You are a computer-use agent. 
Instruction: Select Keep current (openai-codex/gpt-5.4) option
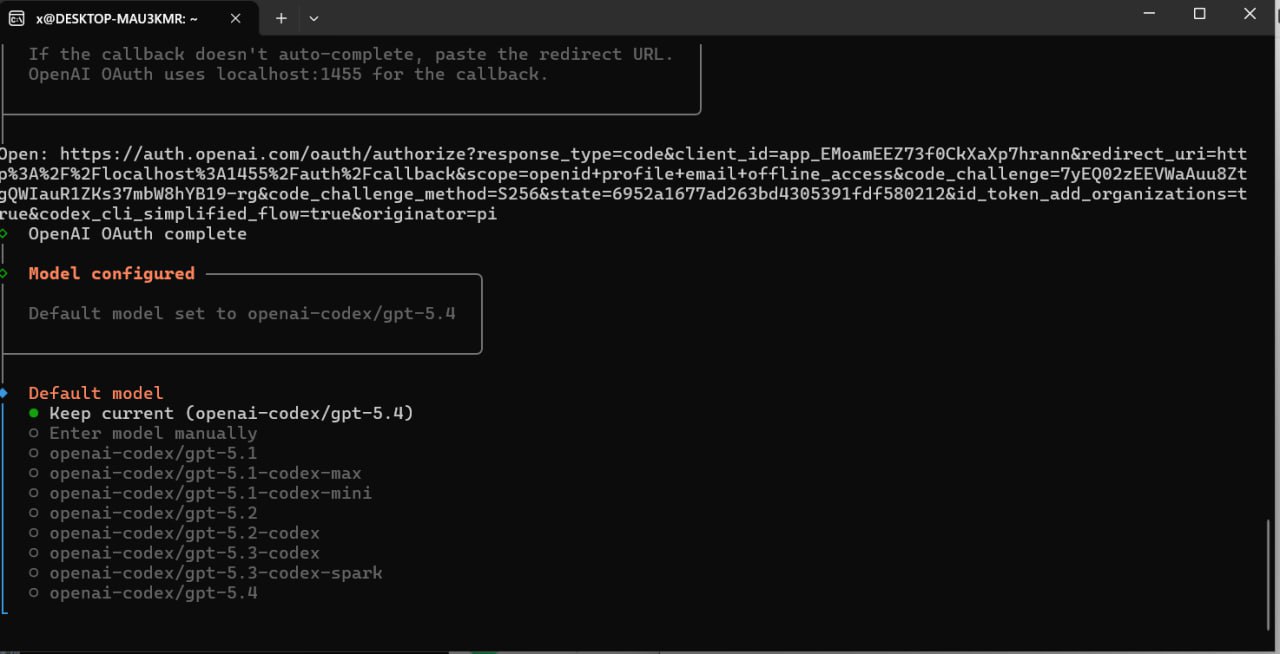231,413
